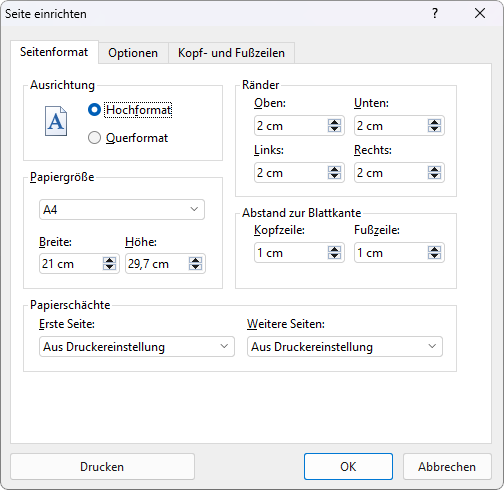Decrease the Breite value with down arrow
The width and height of the screenshot is (504, 490).
coord(109,267)
